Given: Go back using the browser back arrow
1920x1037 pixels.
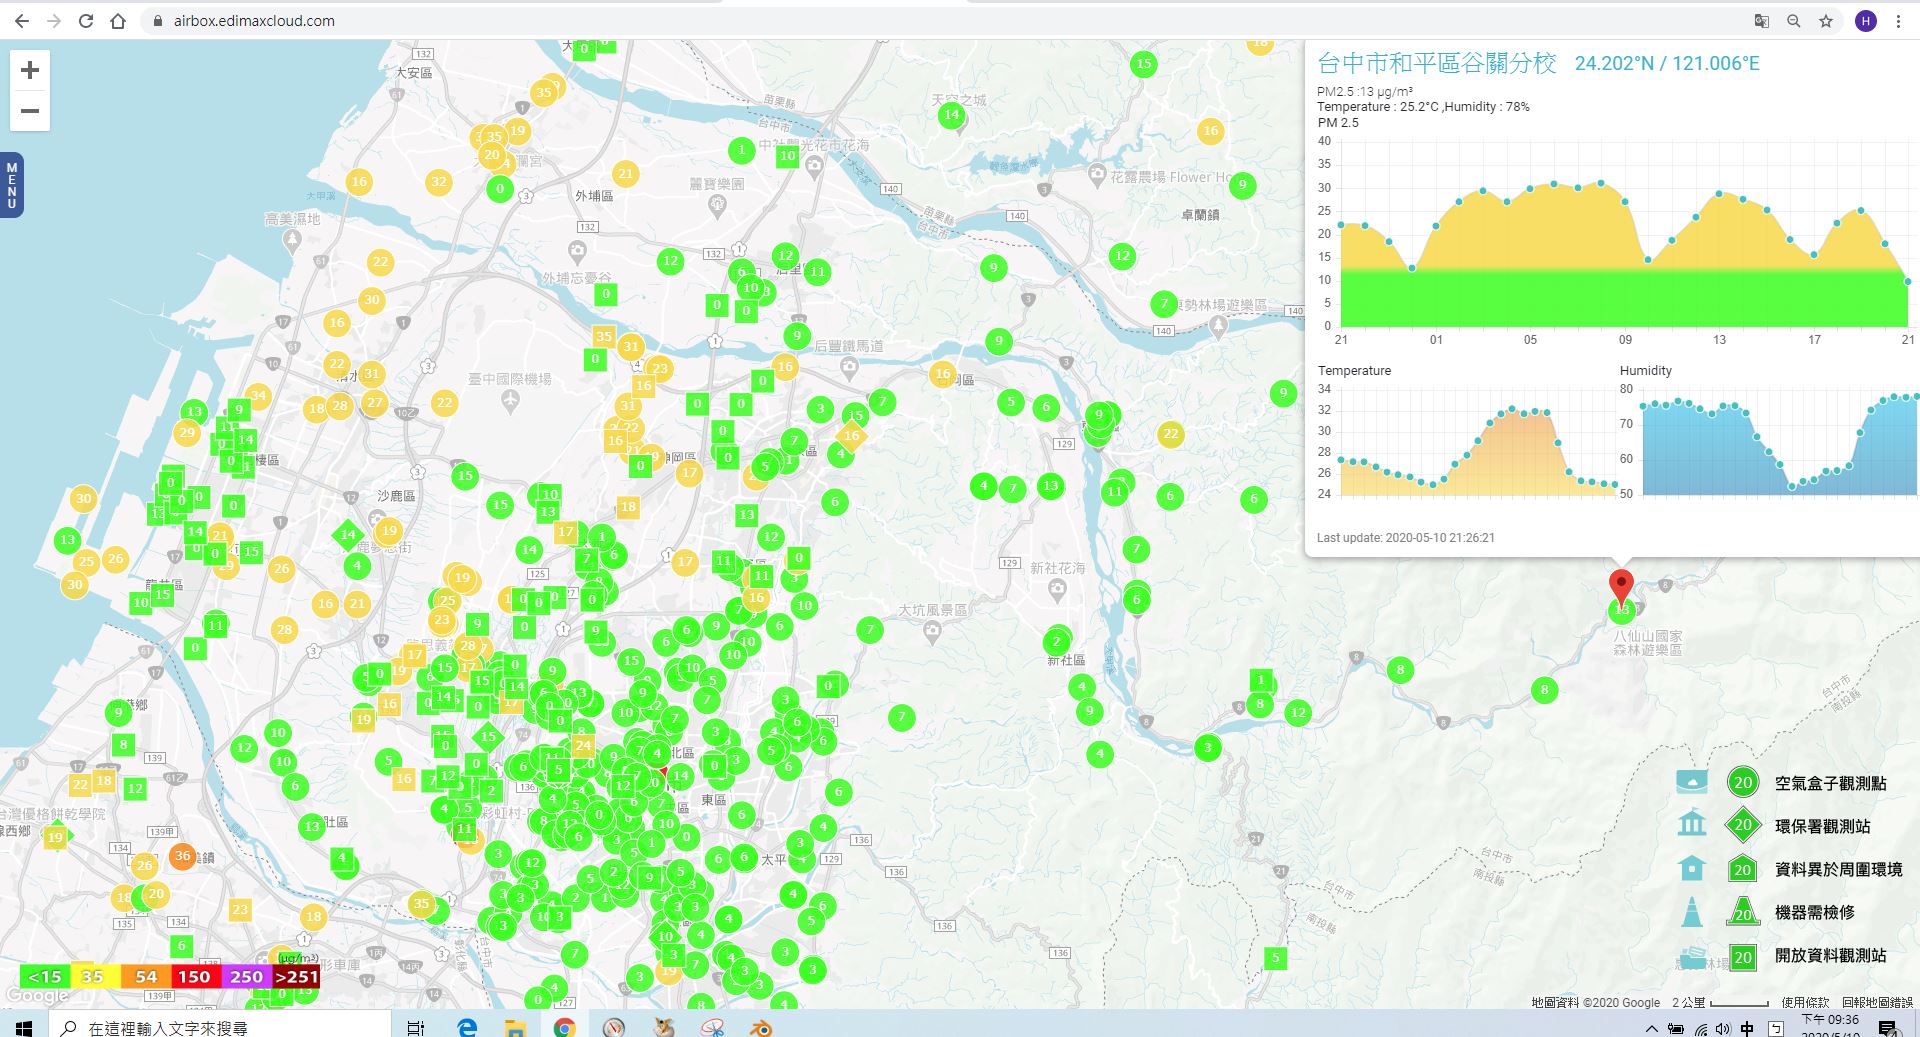Looking at the screenshot, I should 22,21.
